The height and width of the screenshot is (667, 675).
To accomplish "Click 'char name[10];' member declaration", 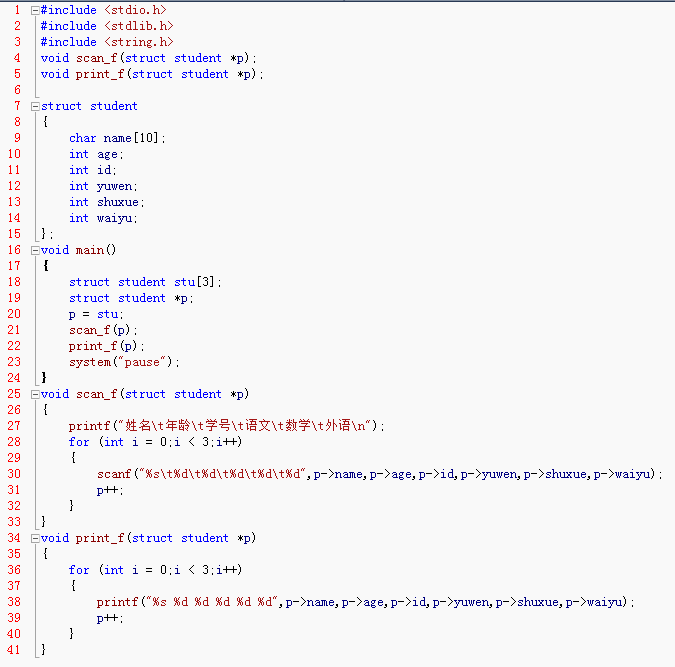I will [x=117, y=138].
